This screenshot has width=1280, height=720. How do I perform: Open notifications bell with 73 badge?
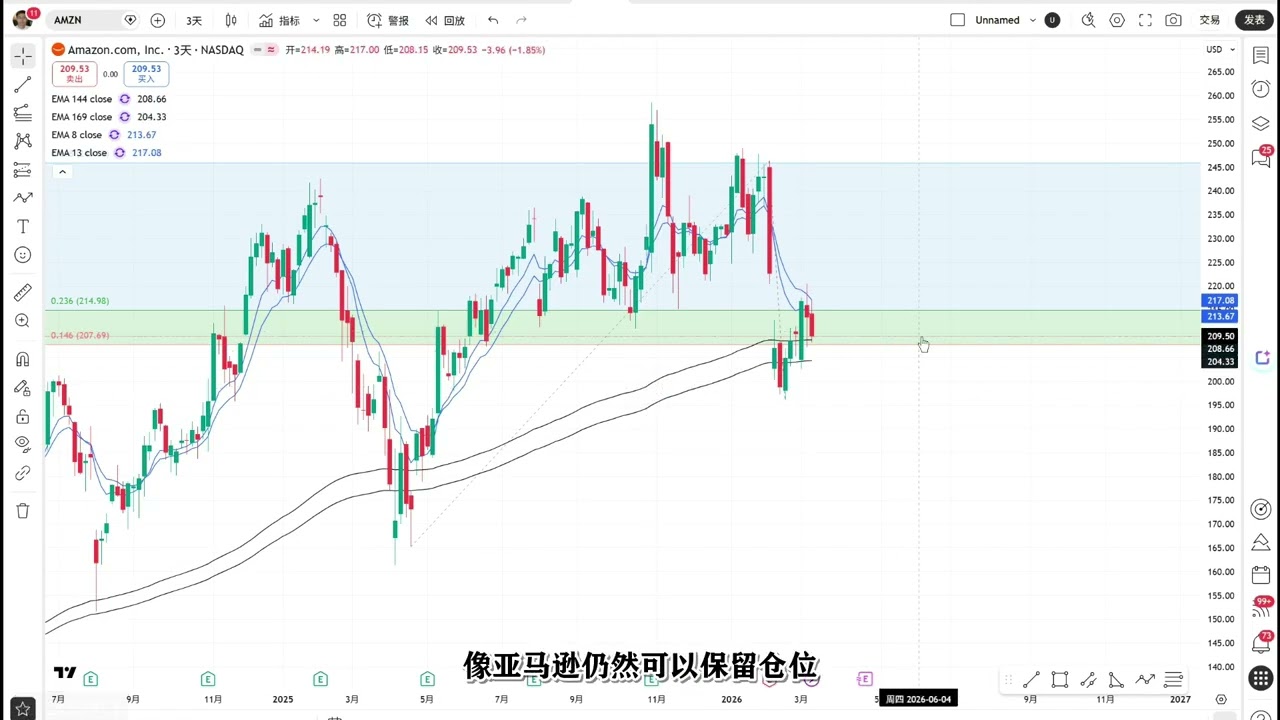1261,643
